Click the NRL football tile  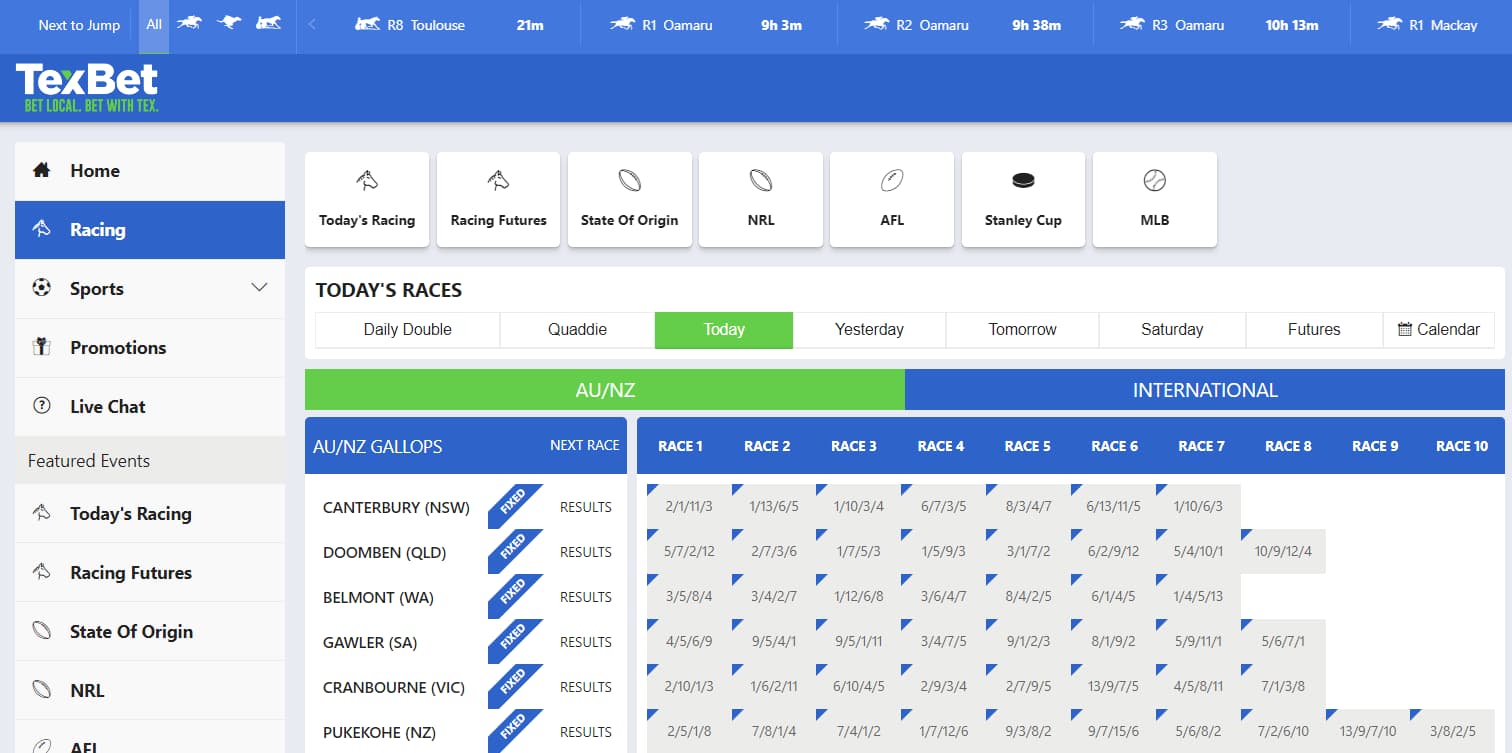click(x=761, y=199)
